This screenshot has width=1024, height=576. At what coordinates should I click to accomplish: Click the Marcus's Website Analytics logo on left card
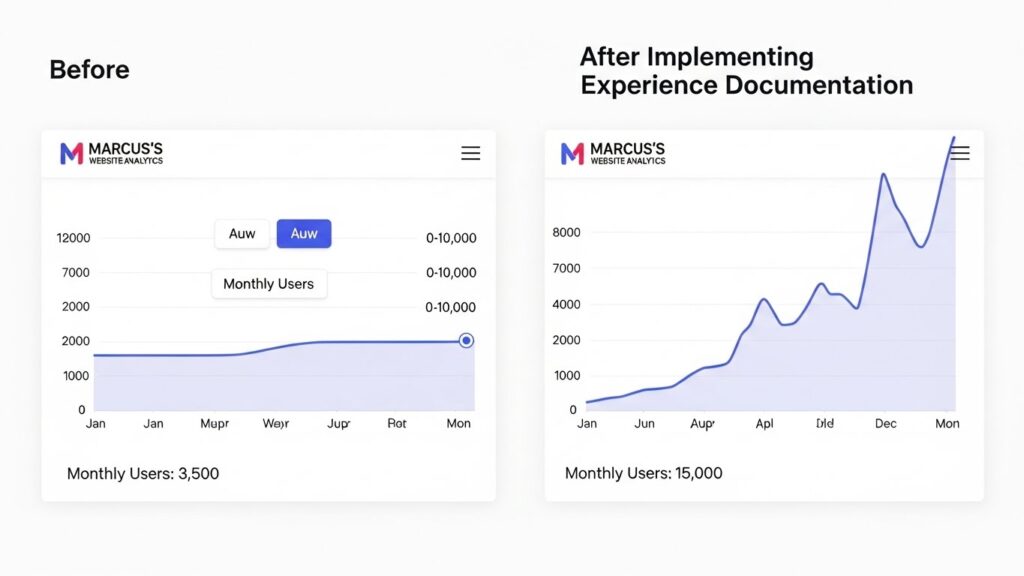click(110, 152)
